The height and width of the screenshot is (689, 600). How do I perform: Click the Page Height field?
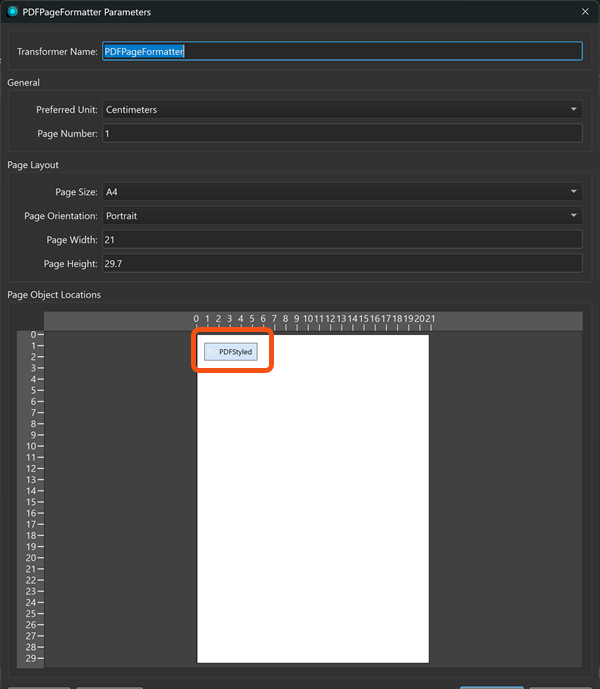pyautogui.click(x=342, y=264)
